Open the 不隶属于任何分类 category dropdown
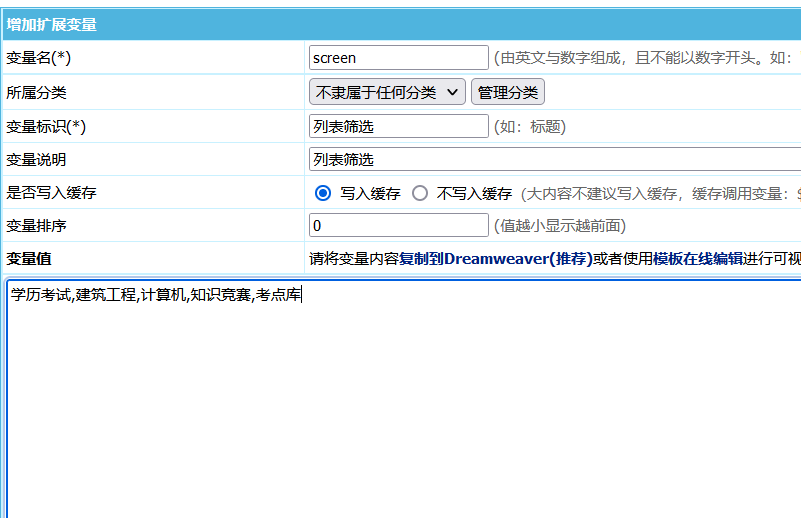Image resolution: width=801 pixels, height=518 pixels. [x=387, y=93]
